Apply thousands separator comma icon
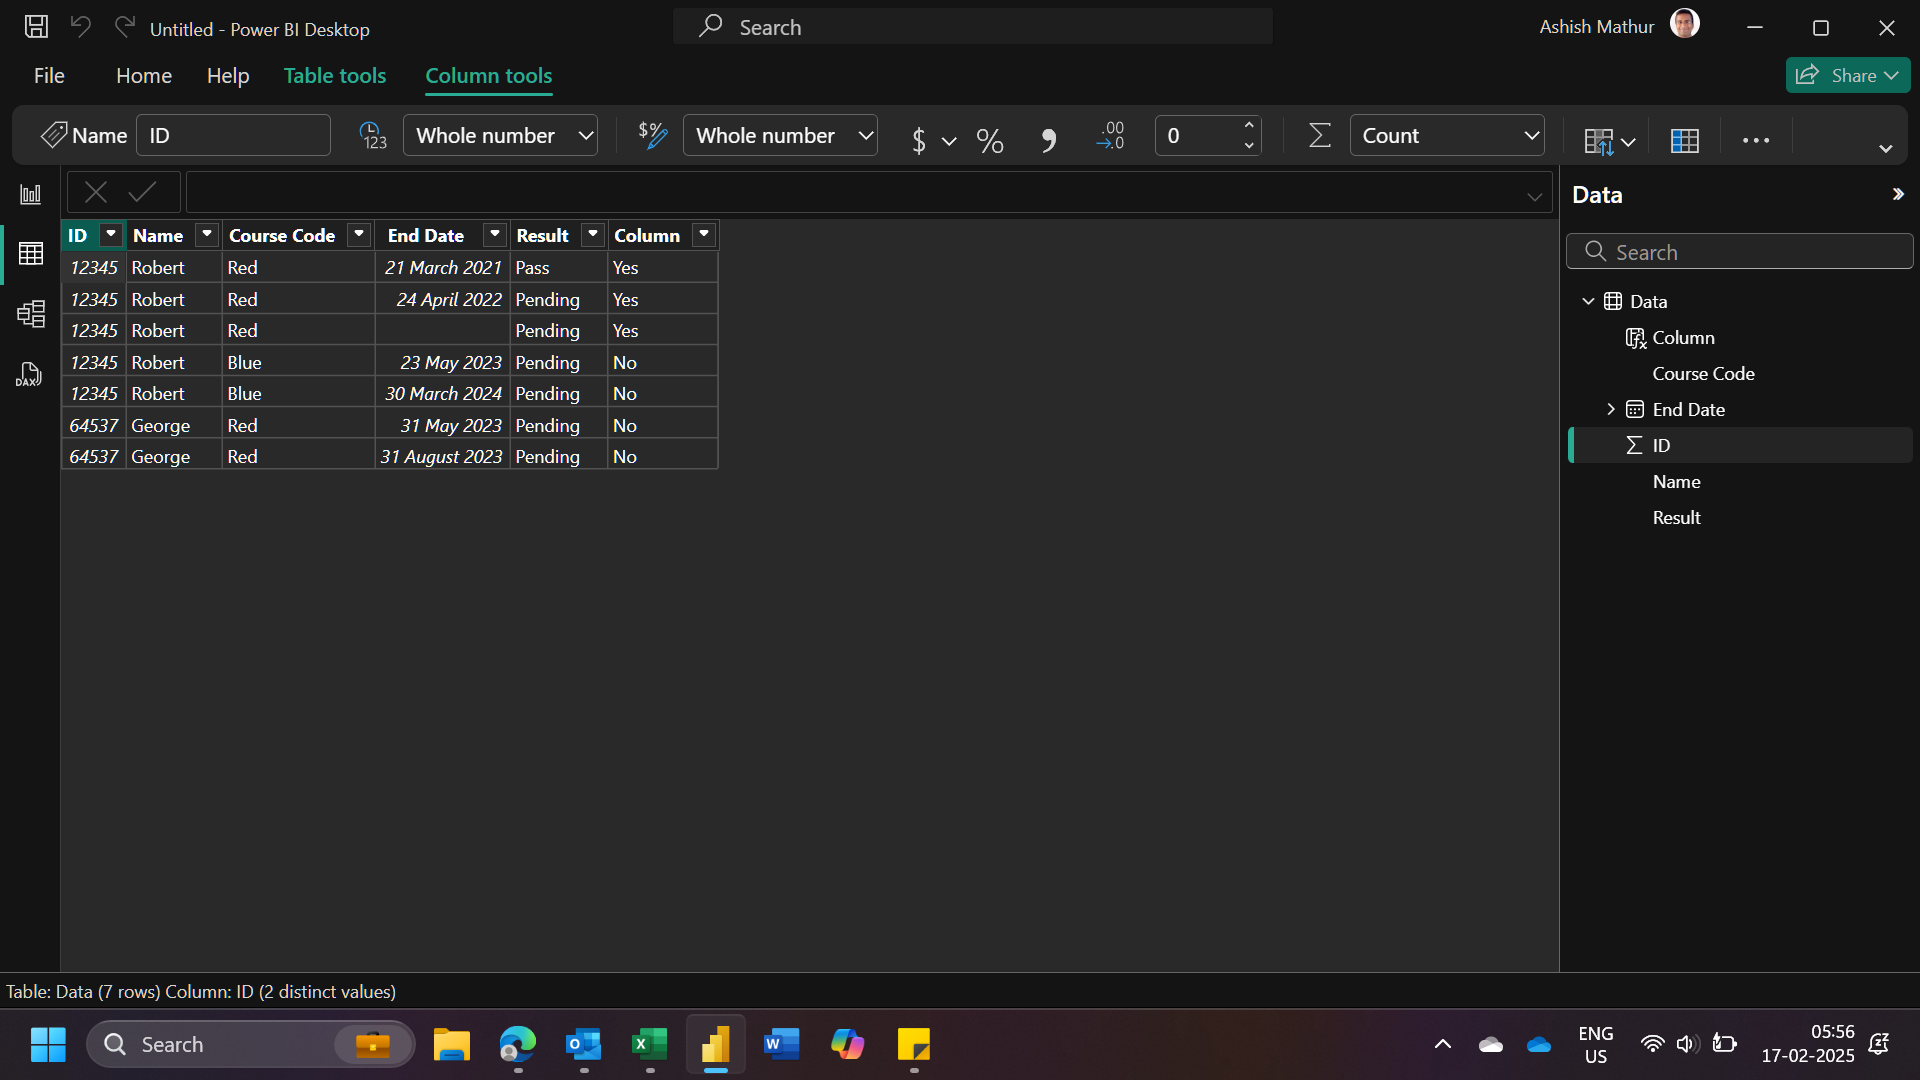1920x1080 pixels. (1048, 140)
